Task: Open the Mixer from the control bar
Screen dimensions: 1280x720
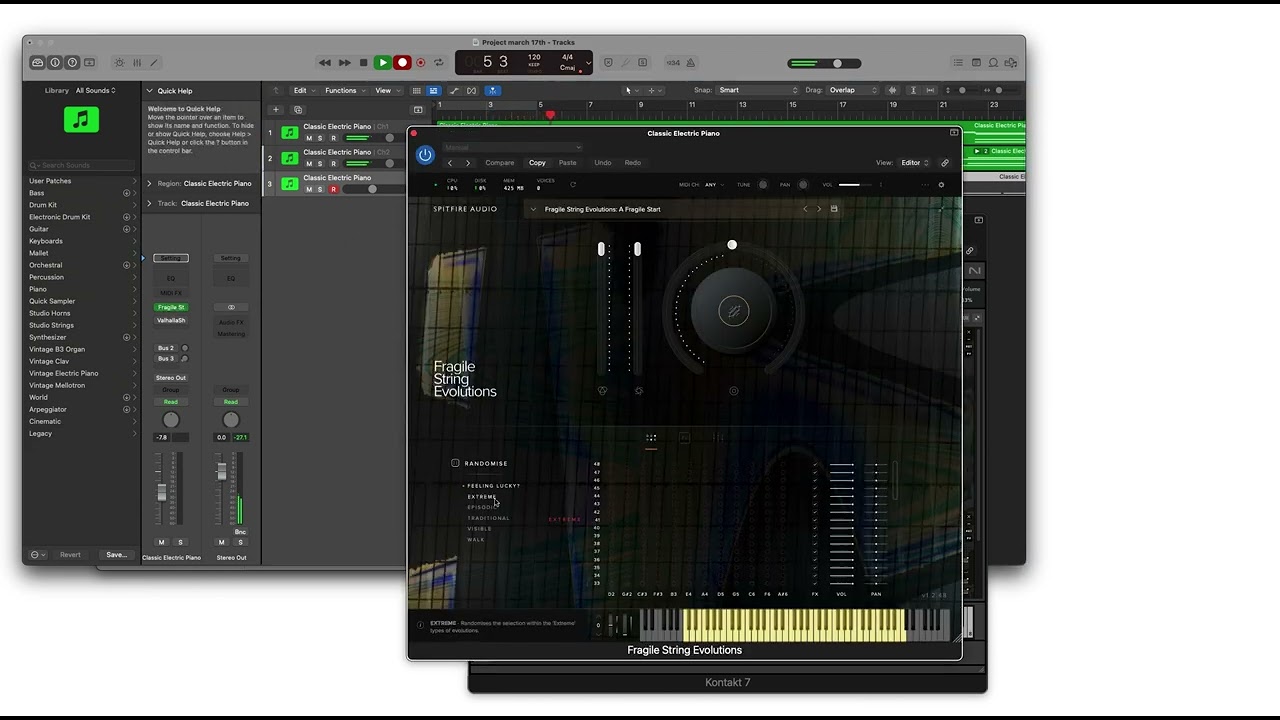Action: 137,63
